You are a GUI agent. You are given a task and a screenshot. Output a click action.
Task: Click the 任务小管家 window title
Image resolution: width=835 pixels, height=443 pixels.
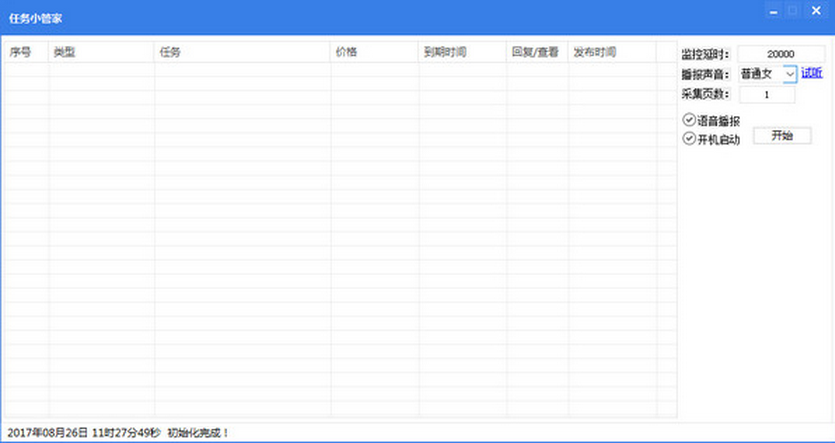point(35,18)
